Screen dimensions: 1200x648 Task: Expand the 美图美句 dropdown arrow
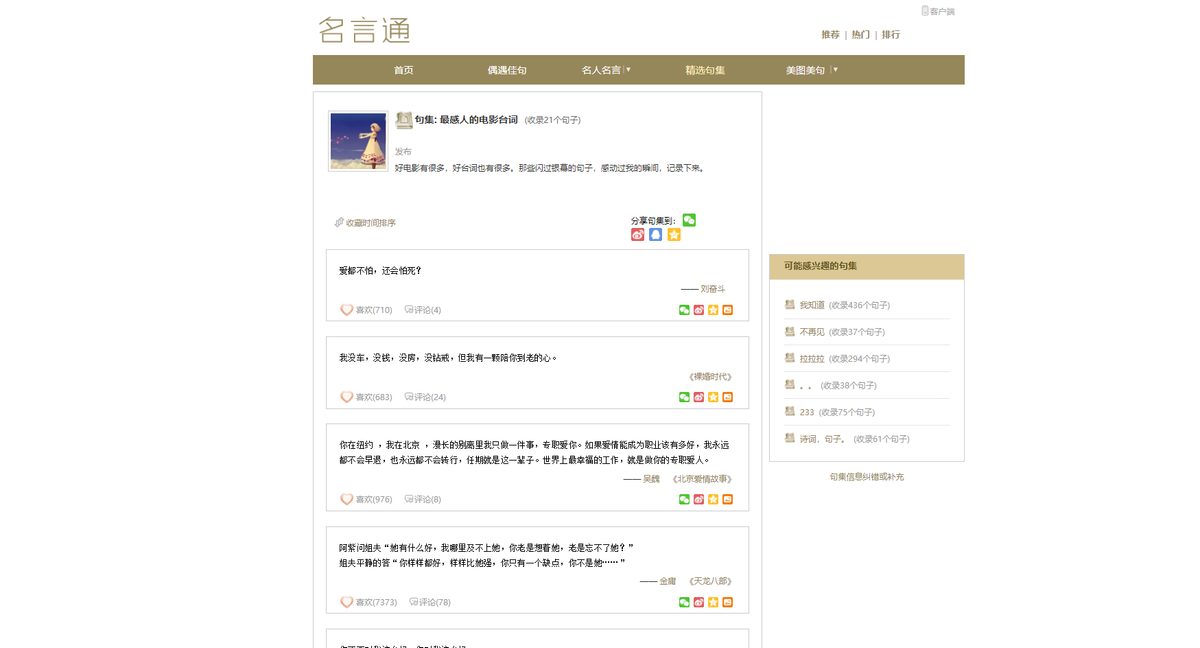pos(835,69)
